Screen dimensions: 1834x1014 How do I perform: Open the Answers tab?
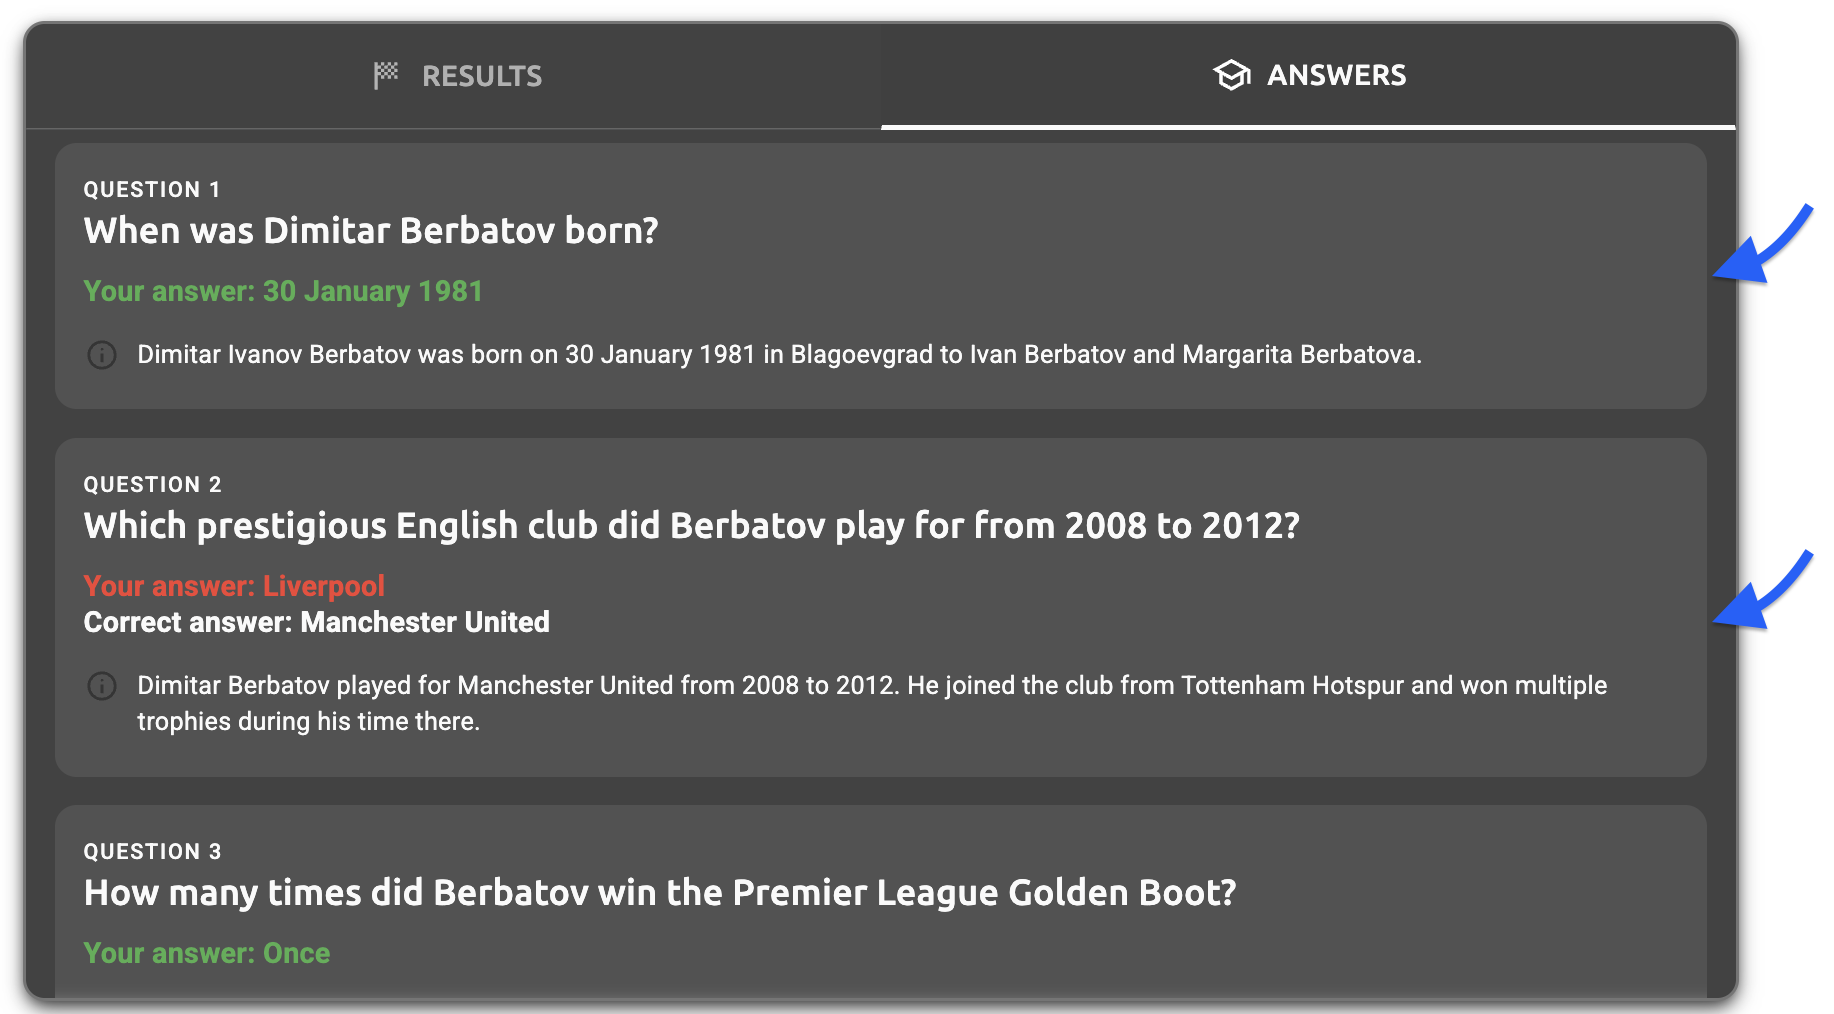(1308, 76)
